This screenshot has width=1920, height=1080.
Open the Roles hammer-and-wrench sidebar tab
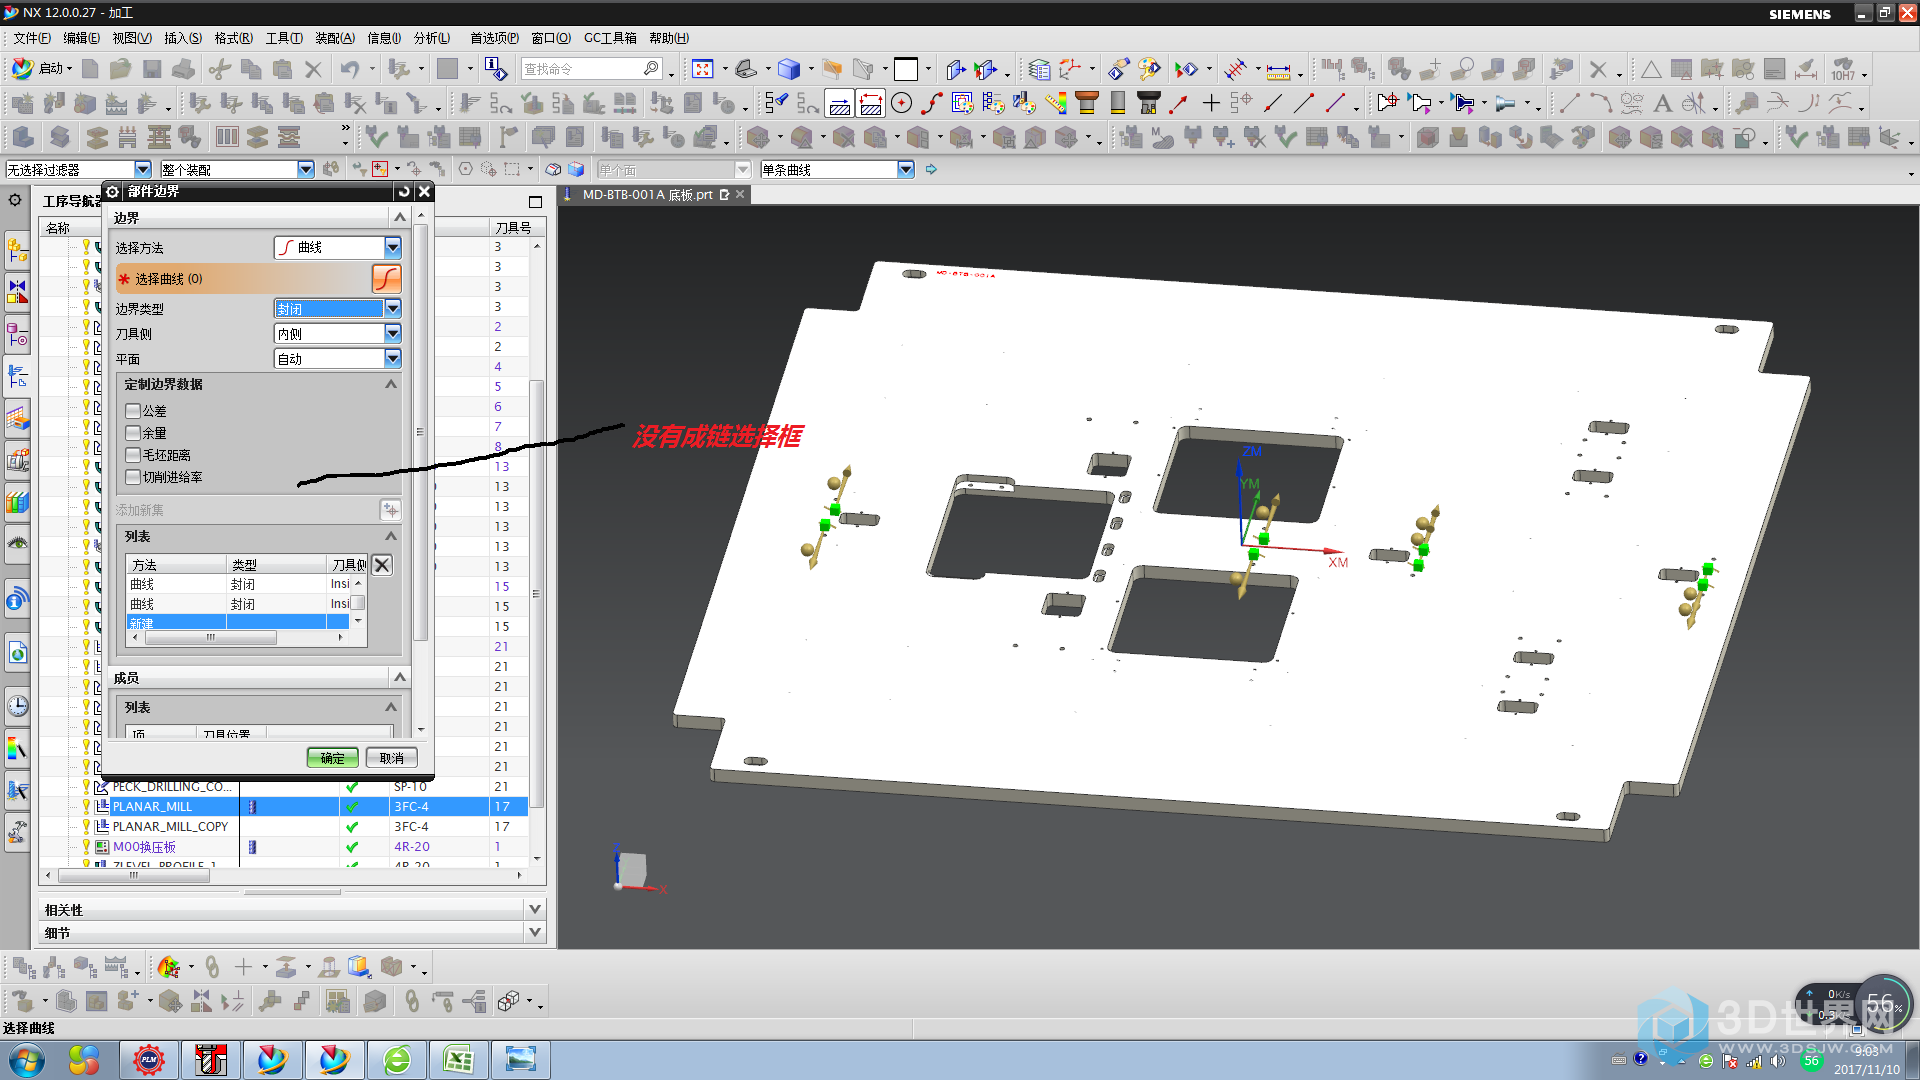[x=17, y=830]
